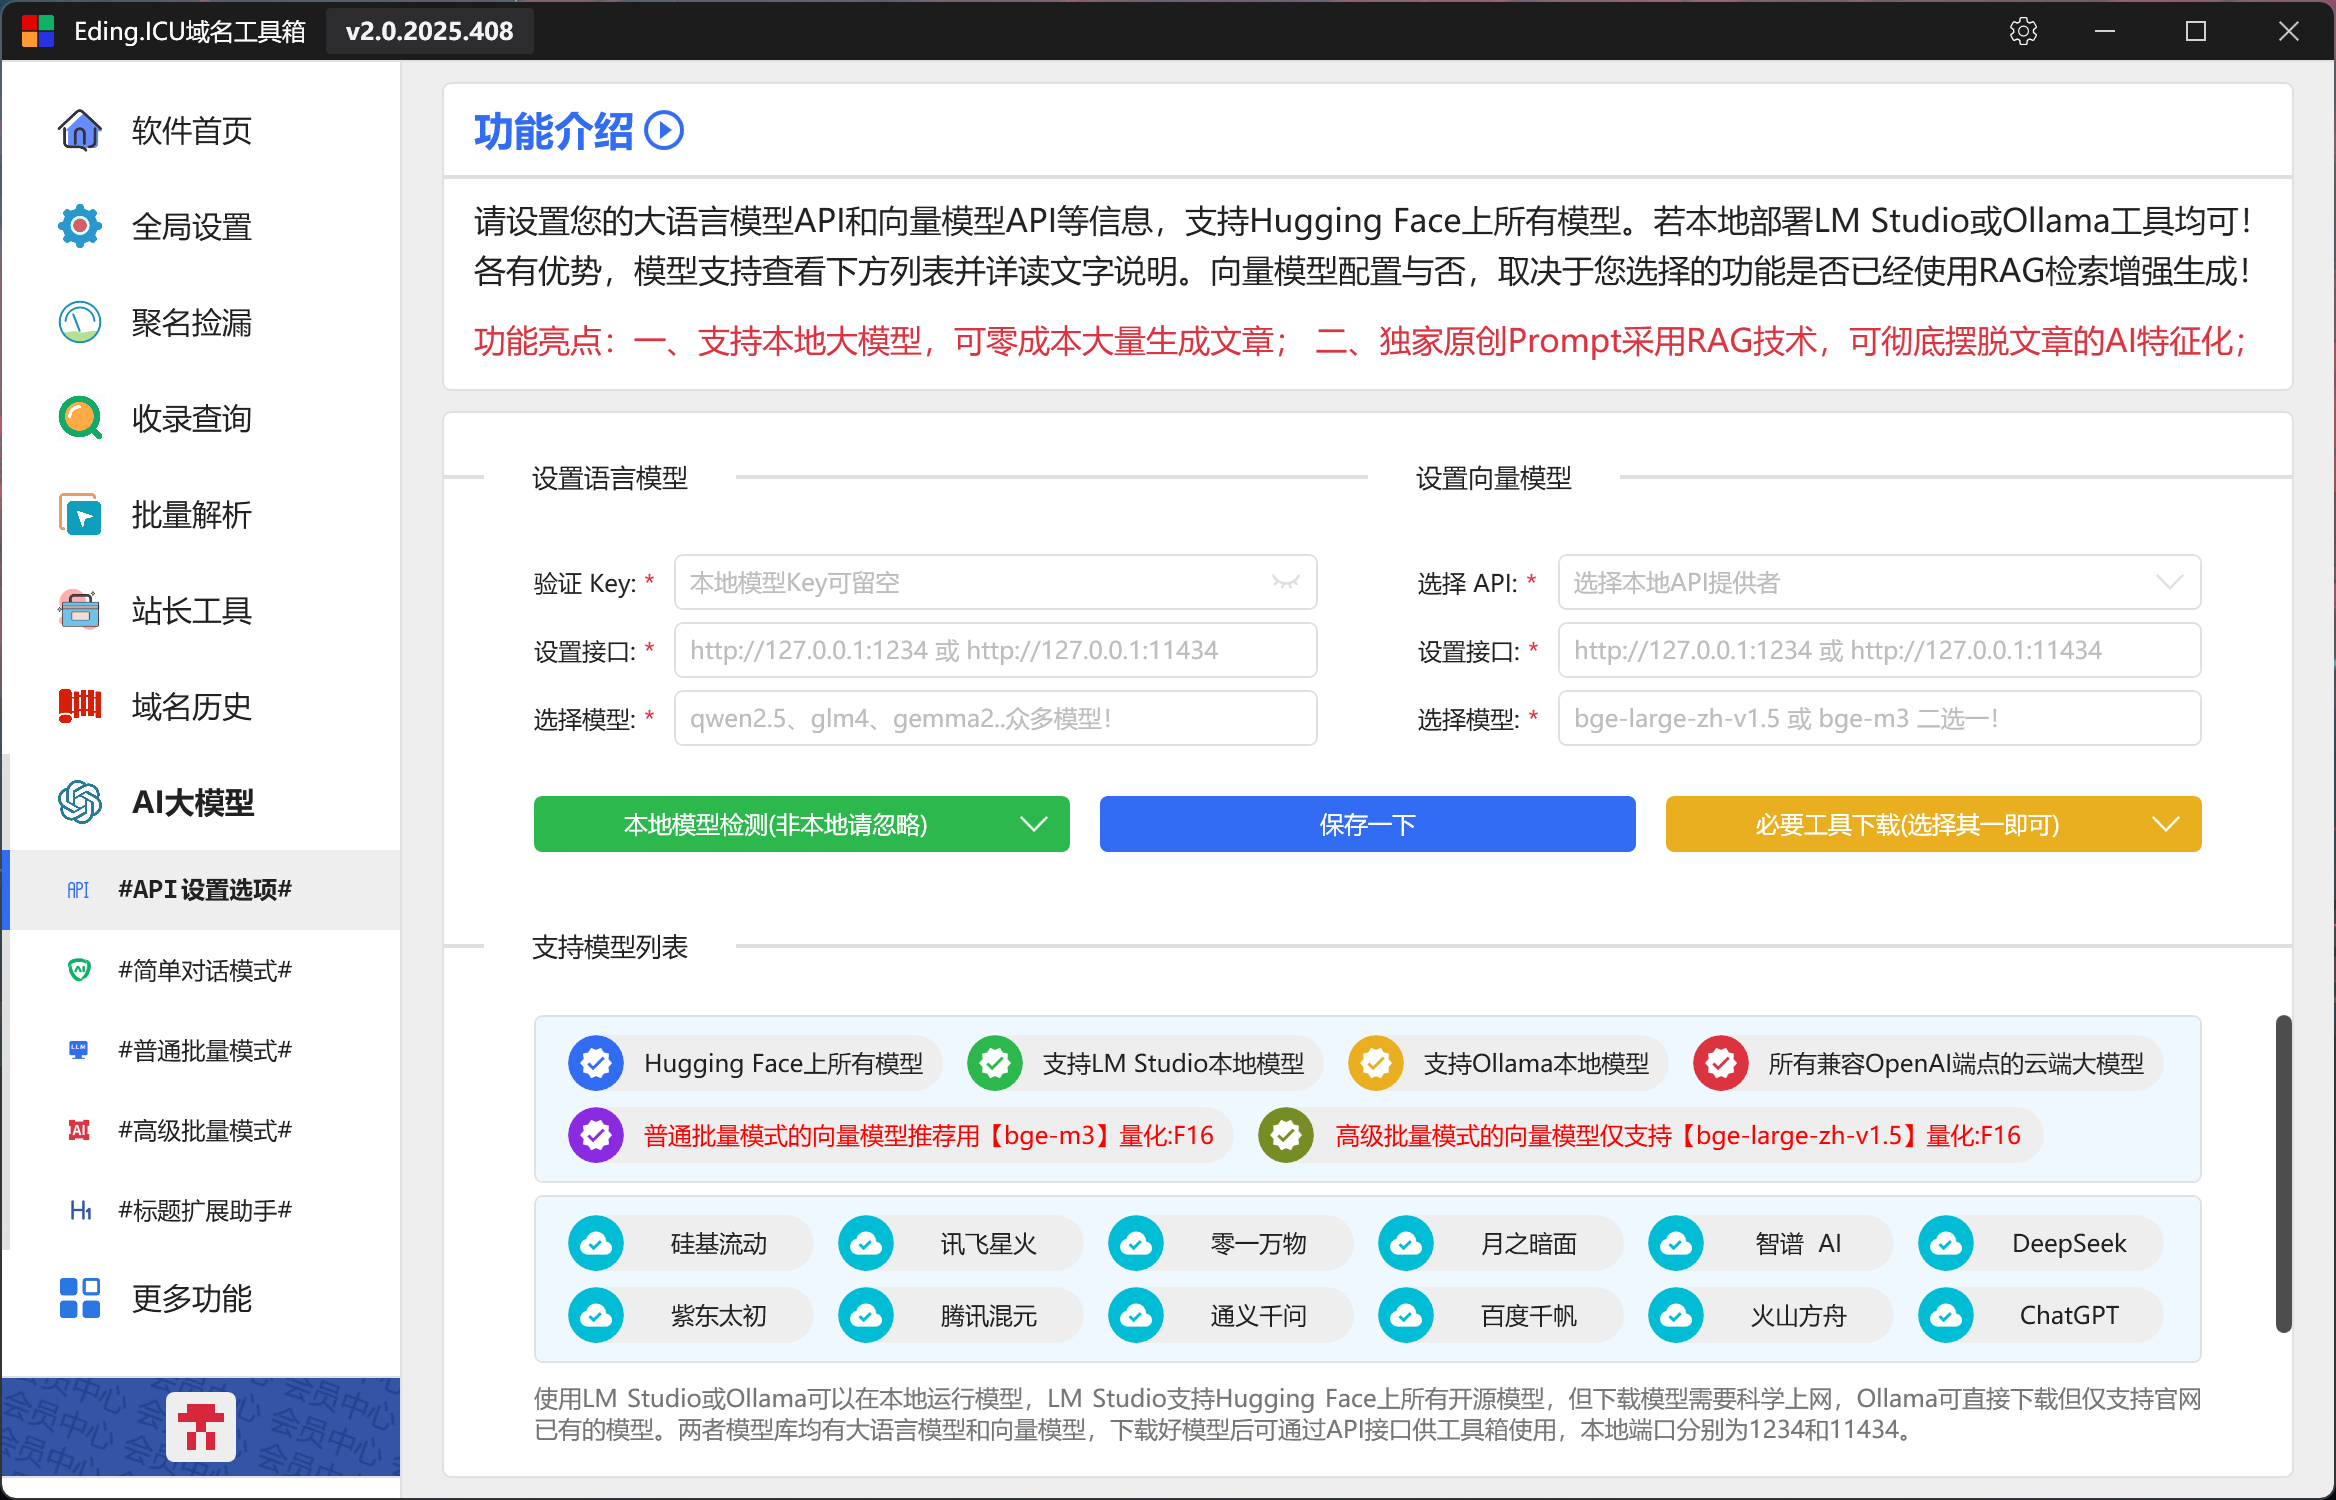
Task: Click the language model 设置接口 input field
Action: coord(995,650)
